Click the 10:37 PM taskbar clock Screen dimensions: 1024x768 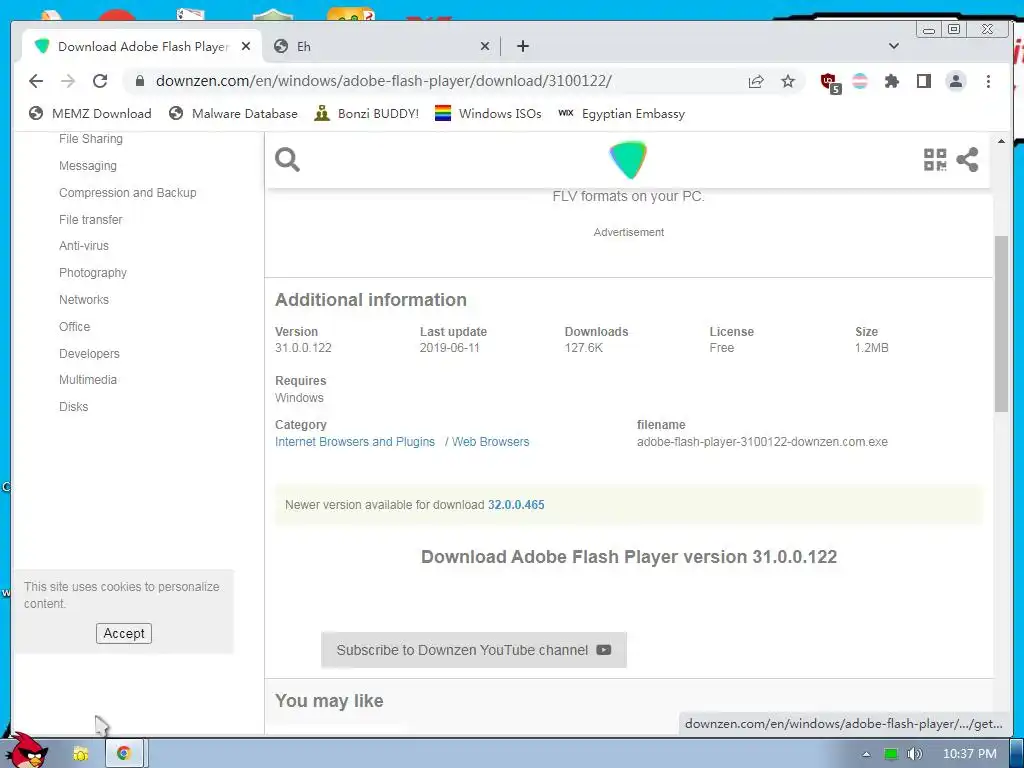point(970,754)
